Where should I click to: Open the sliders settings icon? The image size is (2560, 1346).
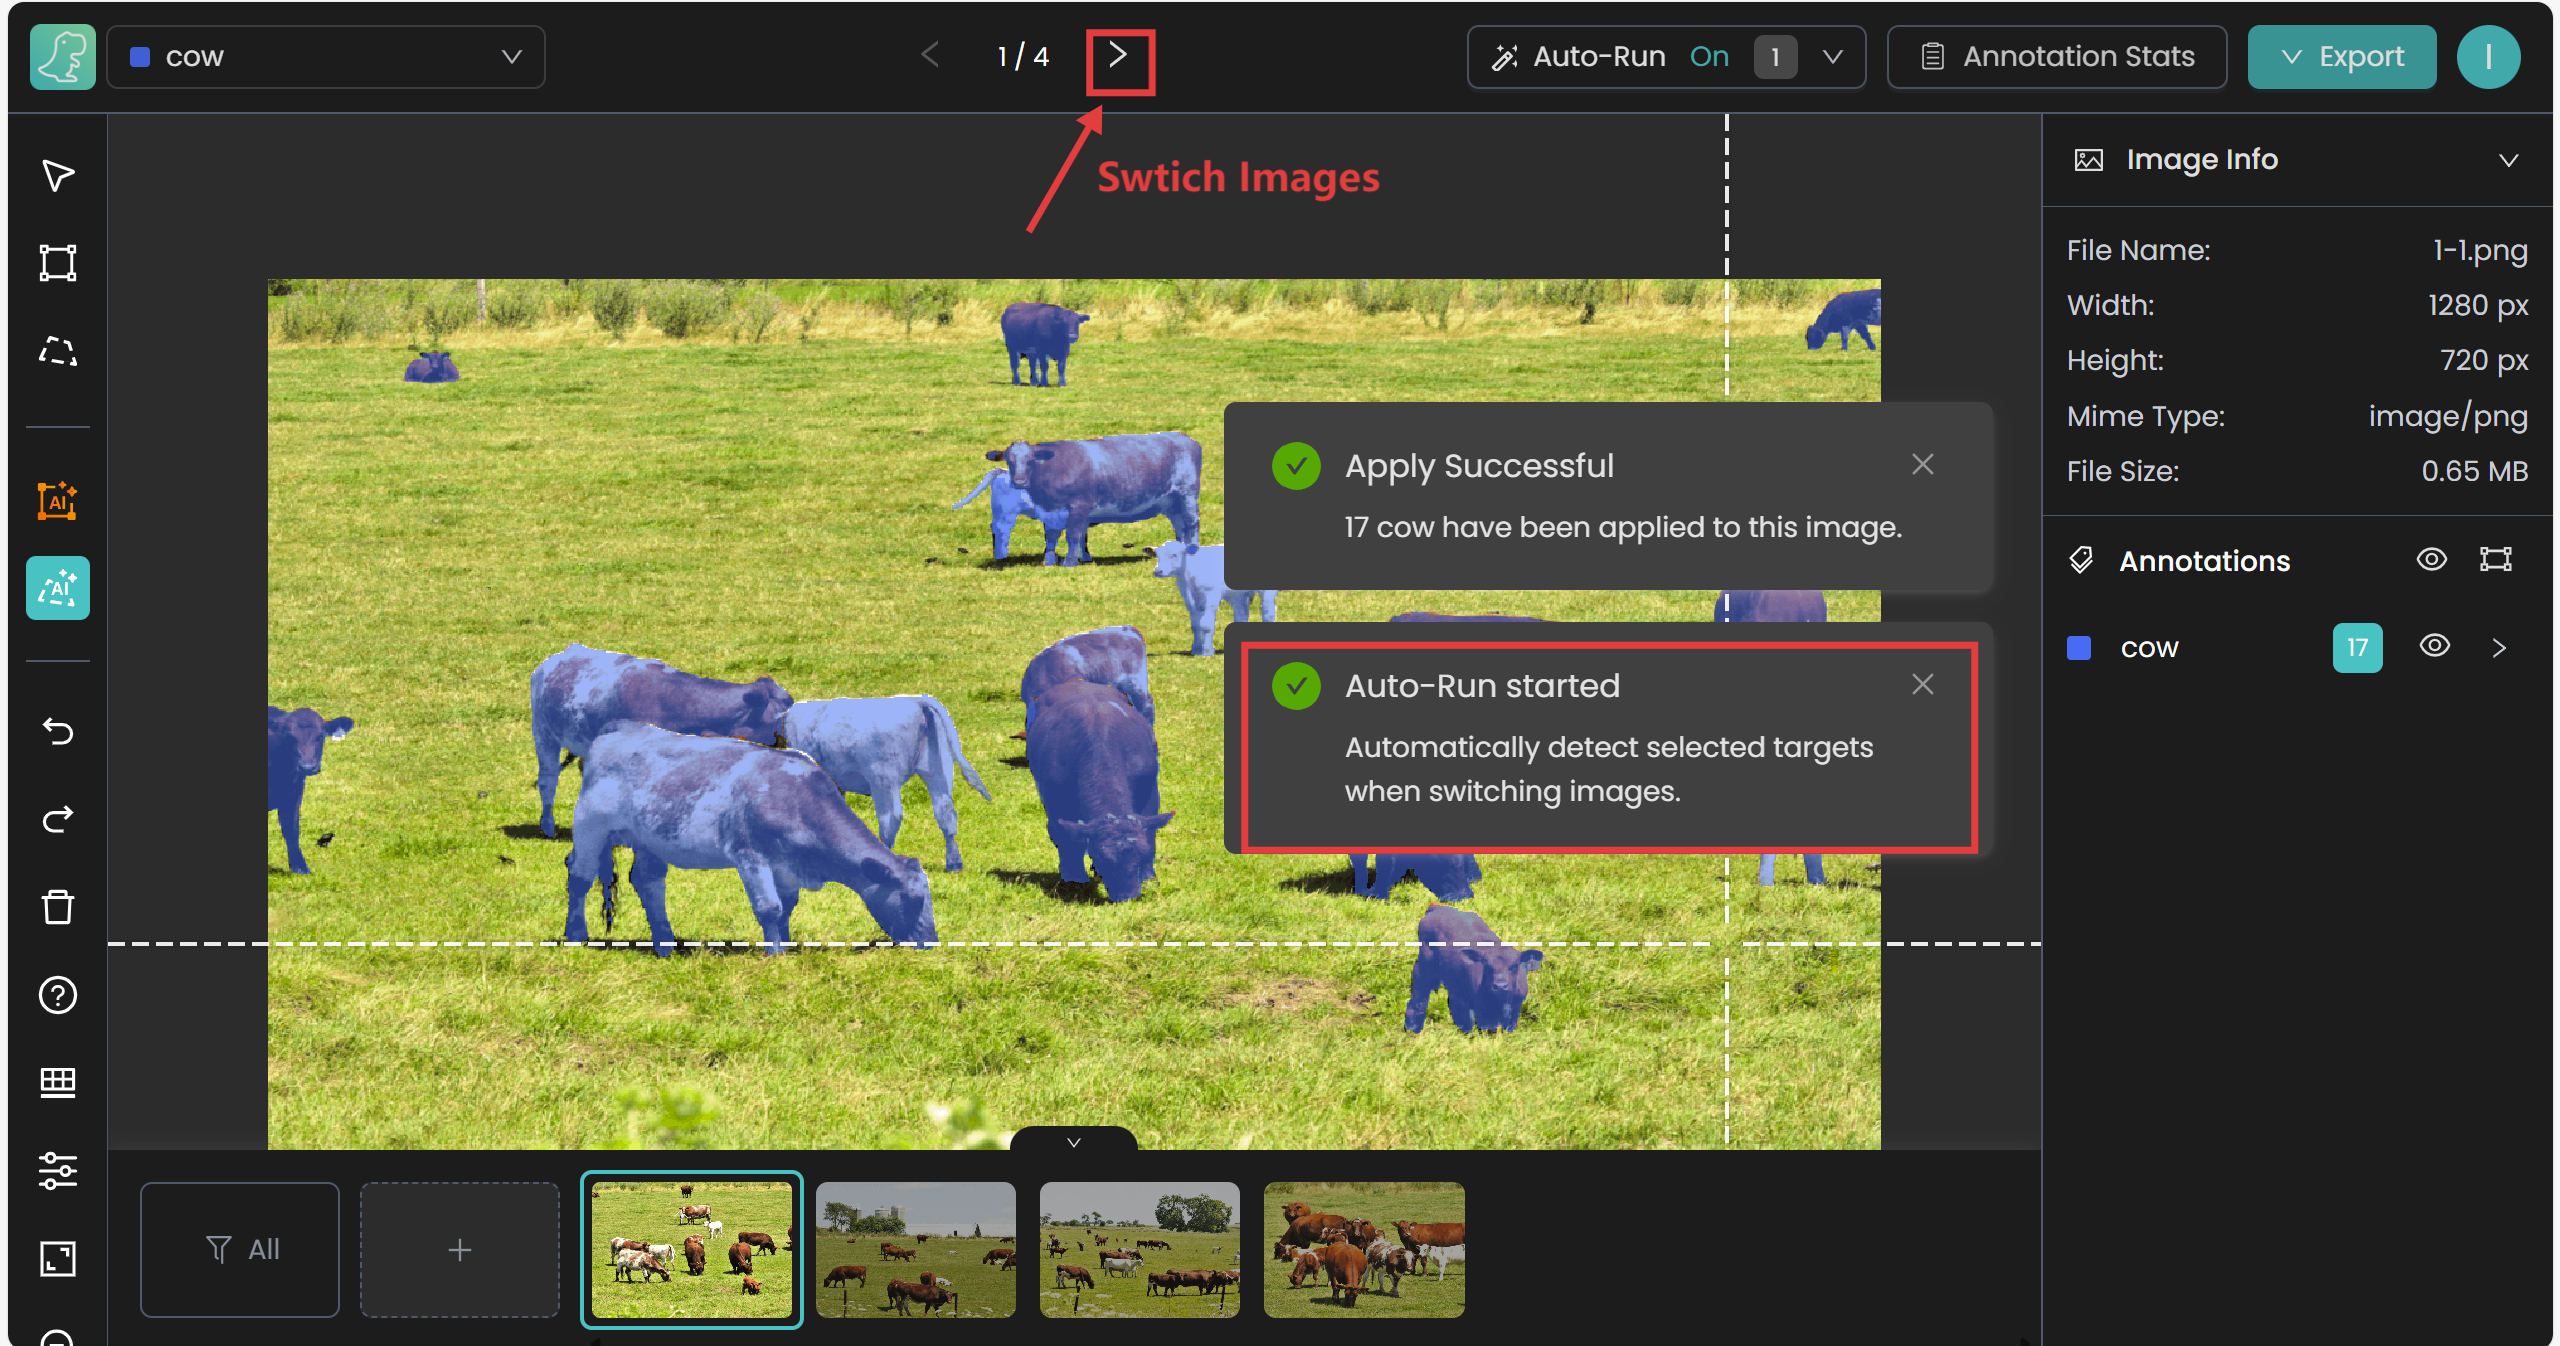click(57, 1170)
